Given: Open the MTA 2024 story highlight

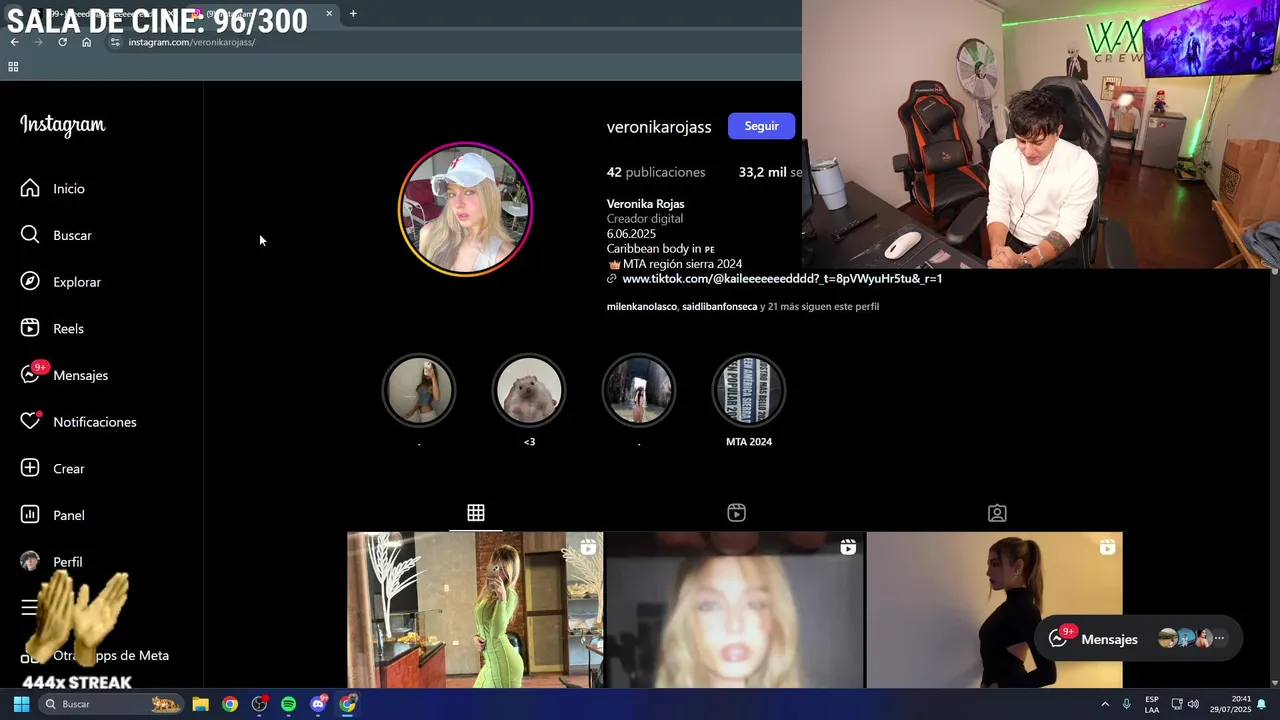Looking at the screenshot, I should (749, 390).
